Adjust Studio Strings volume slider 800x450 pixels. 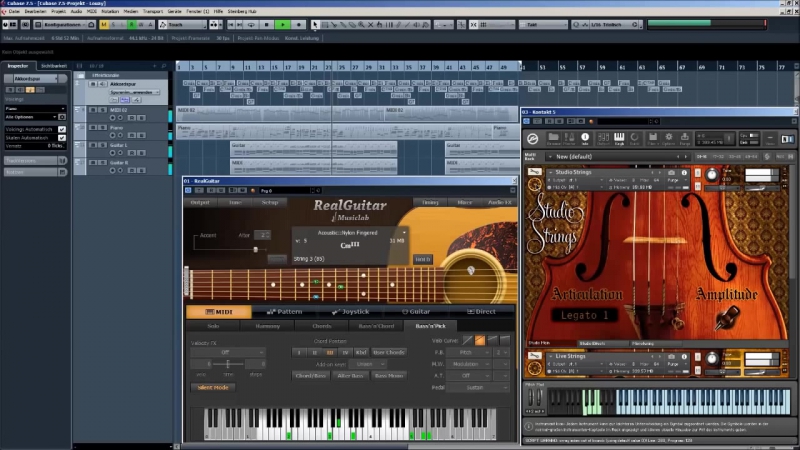pos(761,188)
